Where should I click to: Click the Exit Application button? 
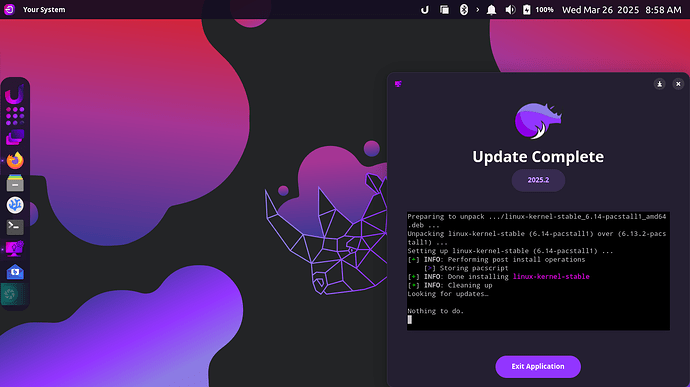click(538, 366)
